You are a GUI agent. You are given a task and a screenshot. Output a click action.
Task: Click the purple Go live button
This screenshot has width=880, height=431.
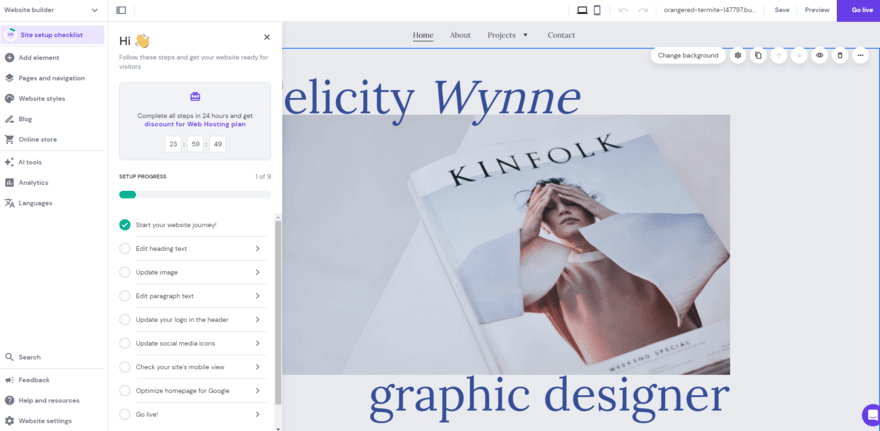[x=858, y=11]
